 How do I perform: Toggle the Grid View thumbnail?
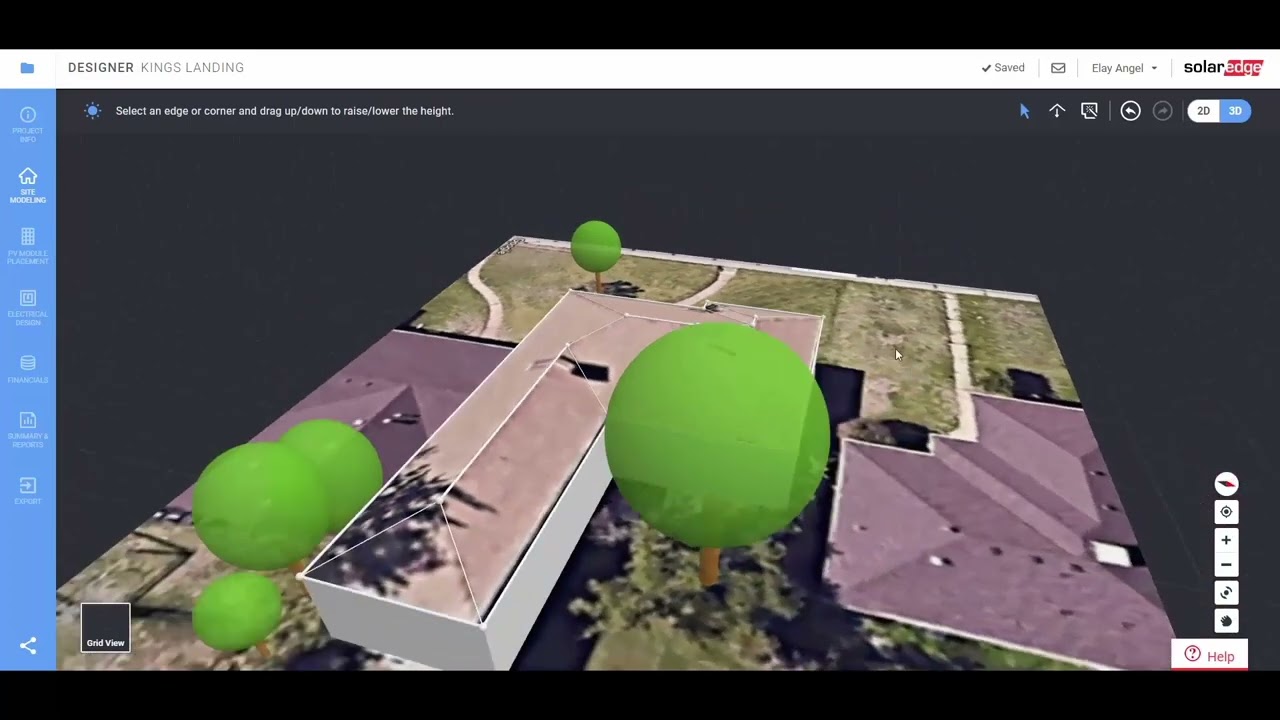tap(105, 628)
